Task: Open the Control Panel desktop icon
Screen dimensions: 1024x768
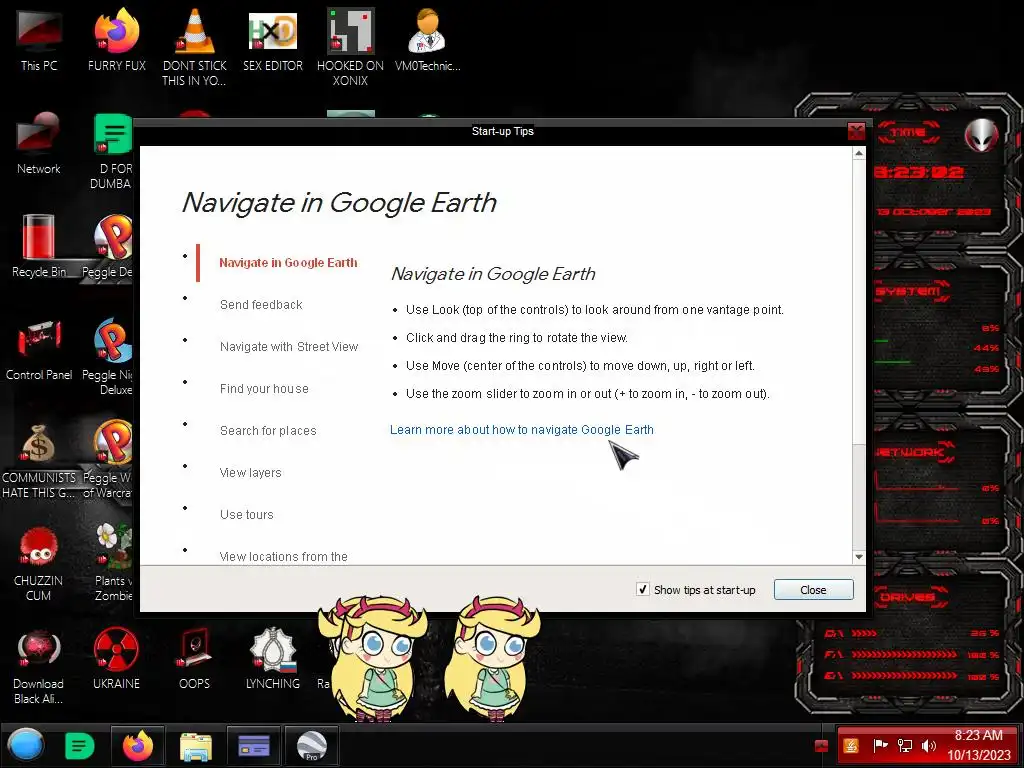Action: coord(39,349)
